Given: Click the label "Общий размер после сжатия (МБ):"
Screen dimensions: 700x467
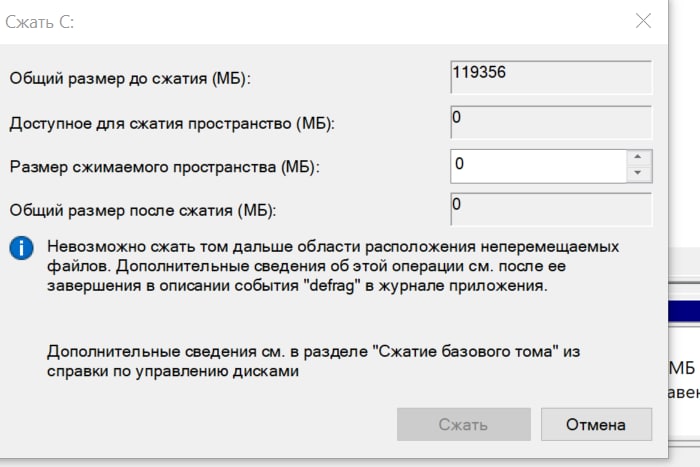Looking at the screenshot, I should pyautogui.click(x=143, y=210).
